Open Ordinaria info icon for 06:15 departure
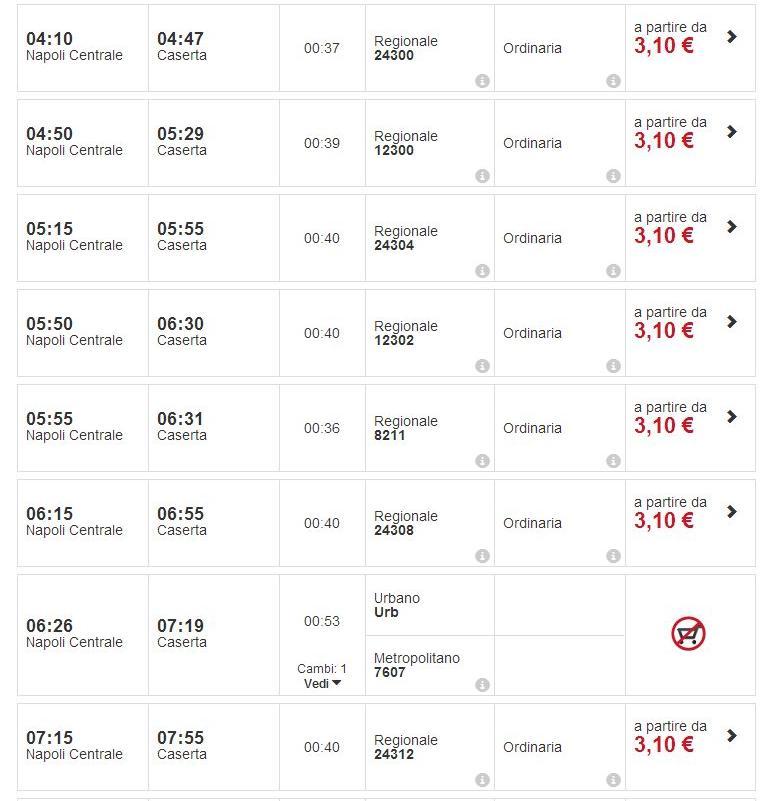This screenshot has width=763, height=801. pyautogui.click(x=613, y=556)
